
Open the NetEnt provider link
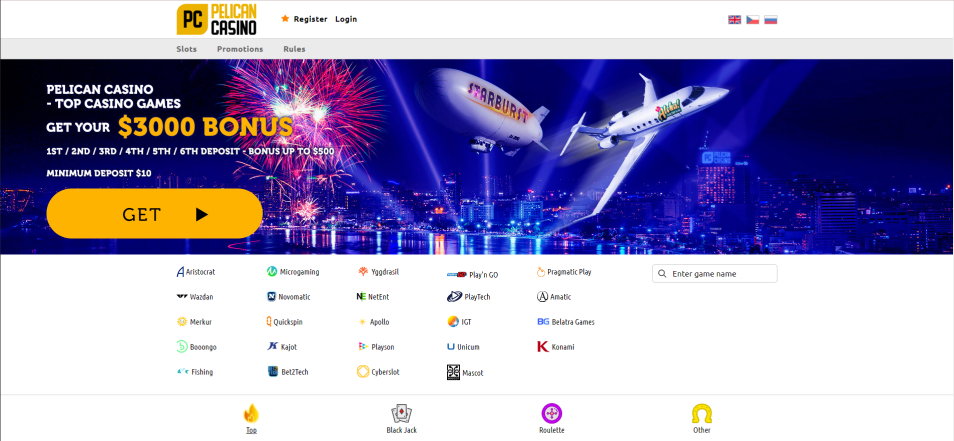click(373, 297)
